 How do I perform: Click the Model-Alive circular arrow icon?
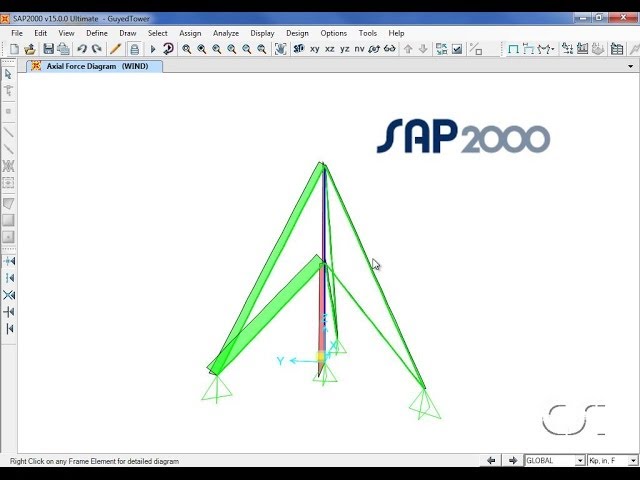[168, 49]
